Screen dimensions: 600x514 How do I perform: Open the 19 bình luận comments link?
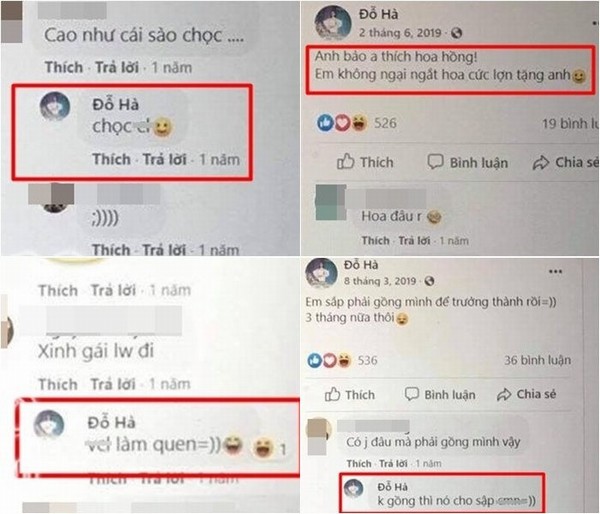point(569,124)
